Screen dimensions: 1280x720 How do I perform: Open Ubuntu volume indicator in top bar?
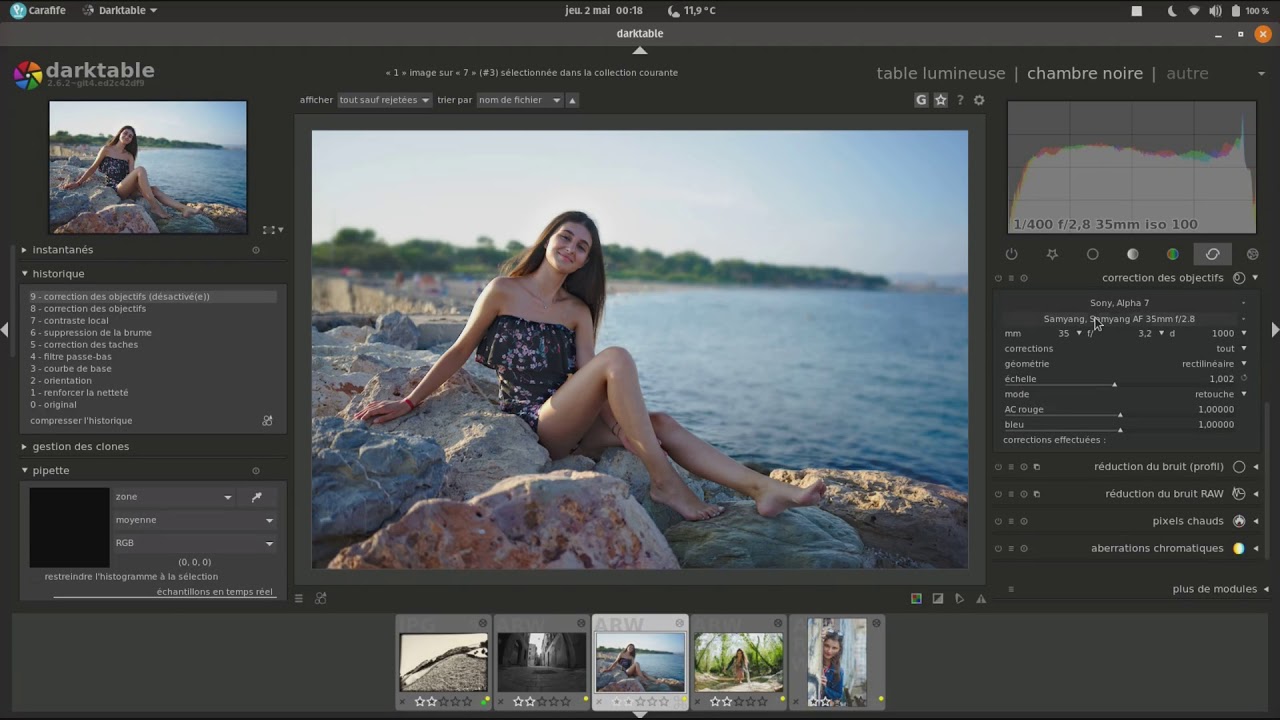[1215, 11]
